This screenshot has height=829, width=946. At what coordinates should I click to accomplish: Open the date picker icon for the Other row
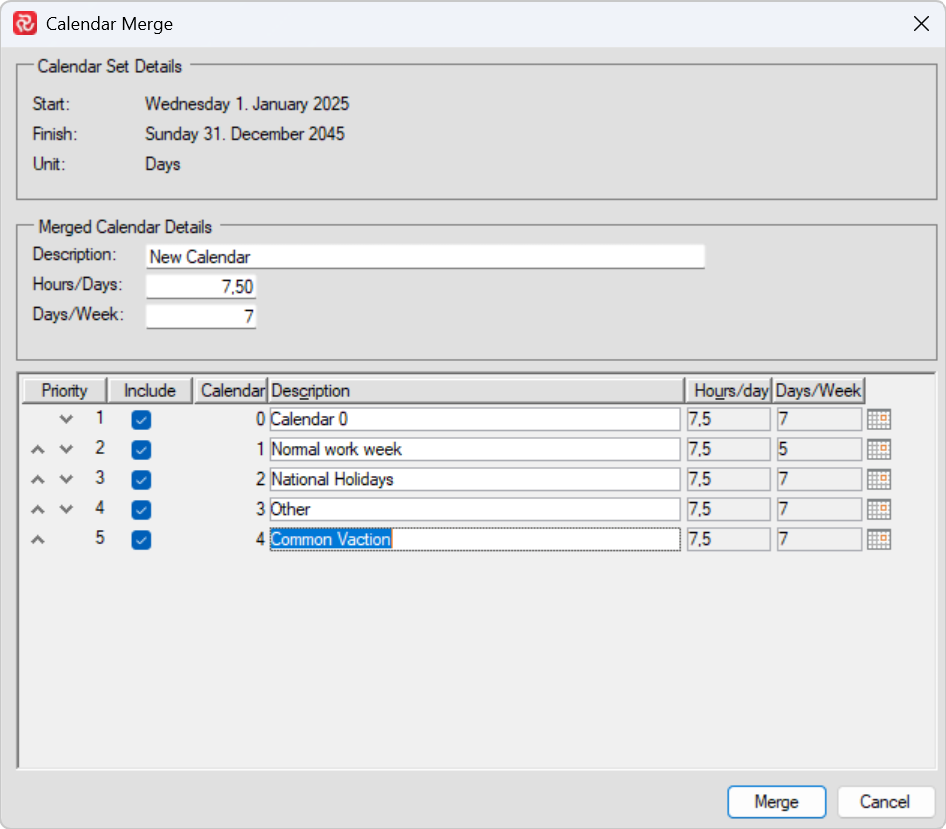pos(878,509)
